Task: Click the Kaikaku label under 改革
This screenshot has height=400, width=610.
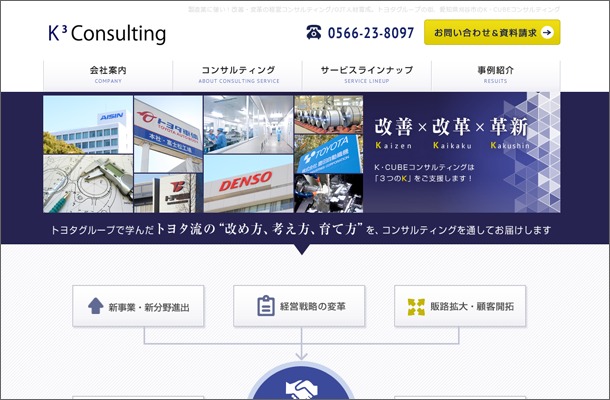Action: point(452,146)
